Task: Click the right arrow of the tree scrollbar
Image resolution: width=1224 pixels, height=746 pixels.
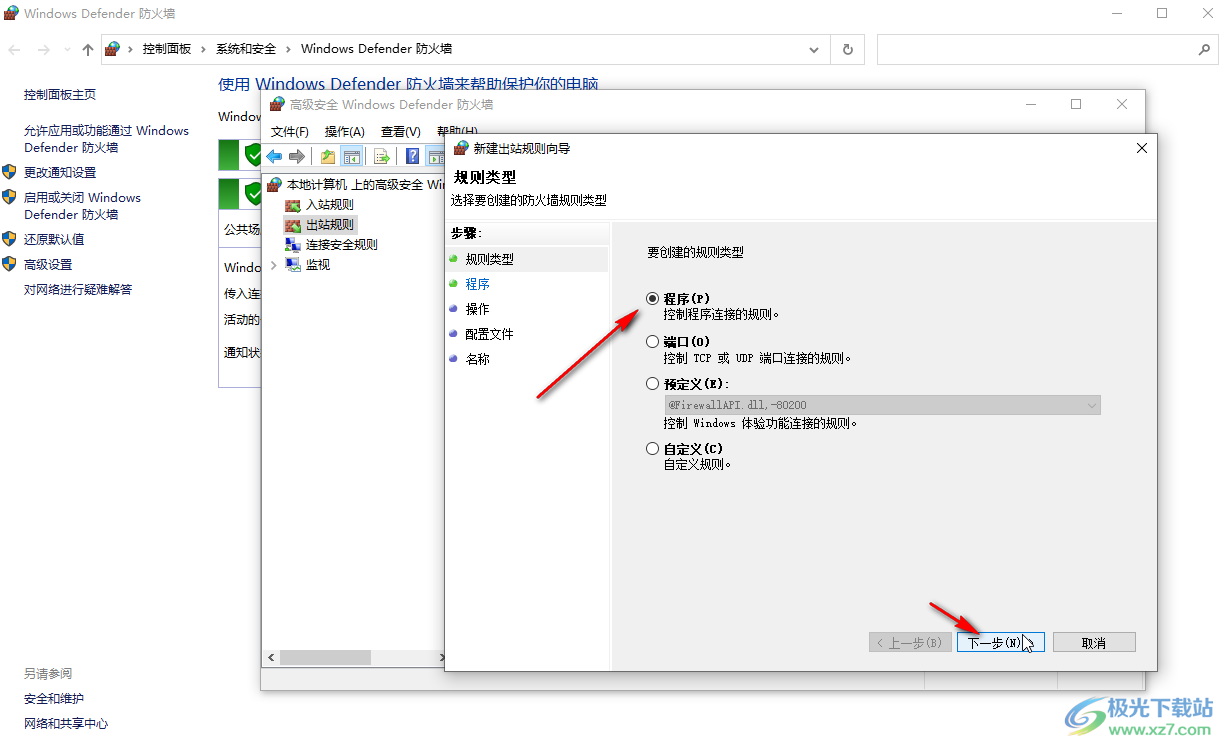Action: click(x=441, y=658)
